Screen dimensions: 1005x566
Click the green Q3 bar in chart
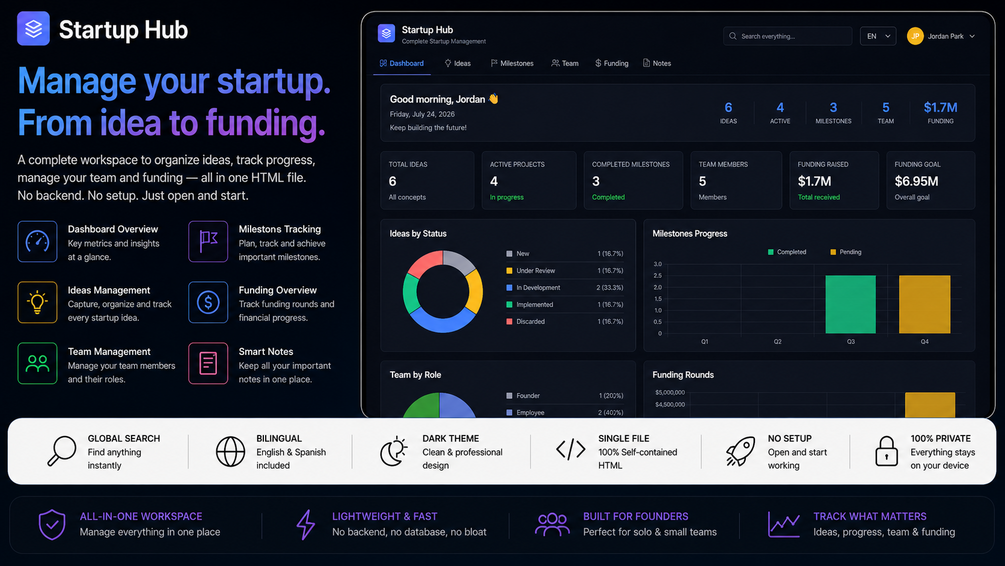(x=851, y=304)
